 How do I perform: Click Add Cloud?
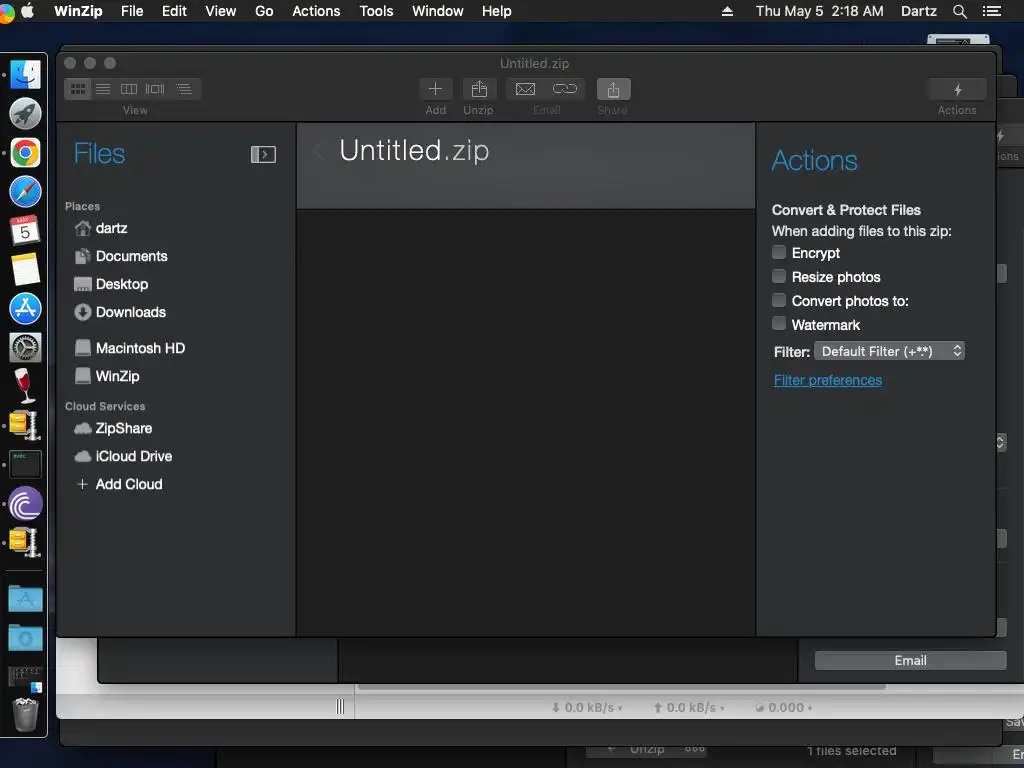tap(129, 485)
